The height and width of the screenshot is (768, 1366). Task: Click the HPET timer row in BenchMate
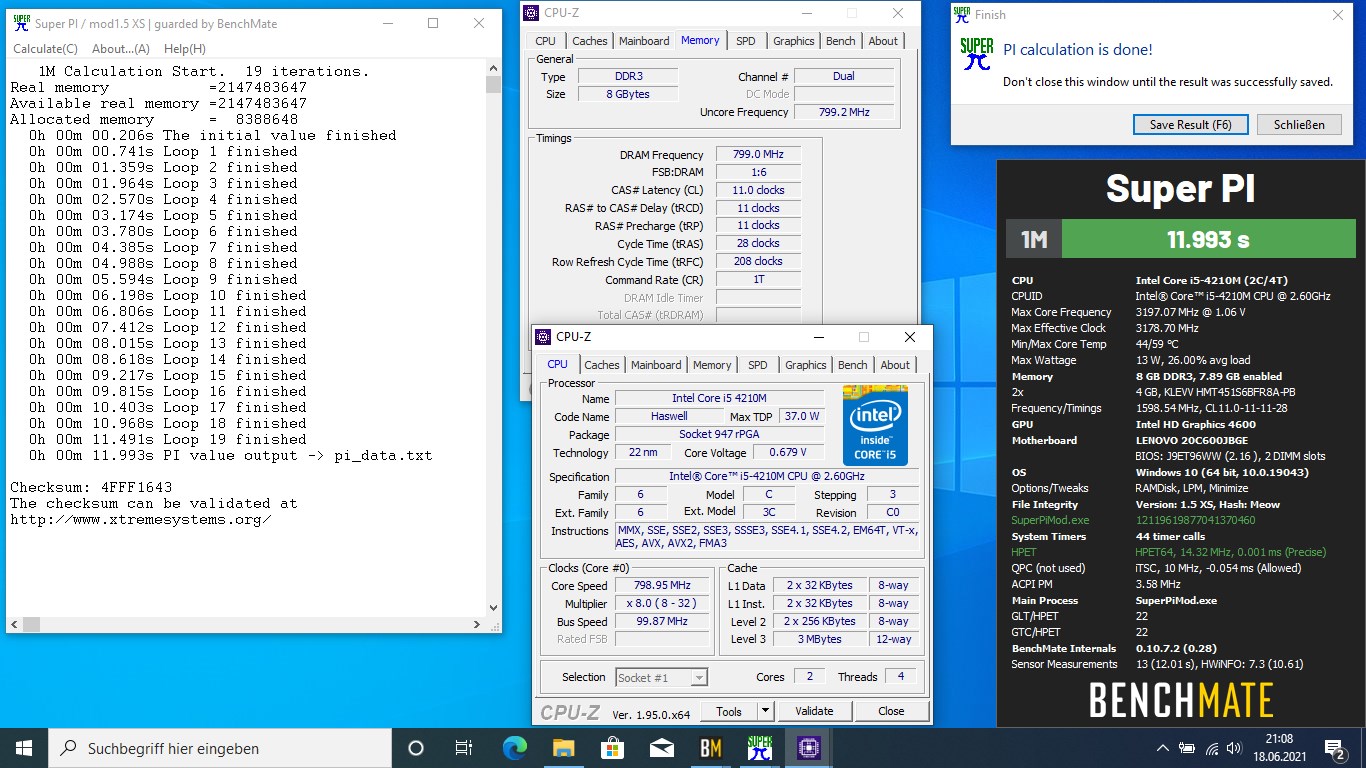click(x=1168, y=552)
